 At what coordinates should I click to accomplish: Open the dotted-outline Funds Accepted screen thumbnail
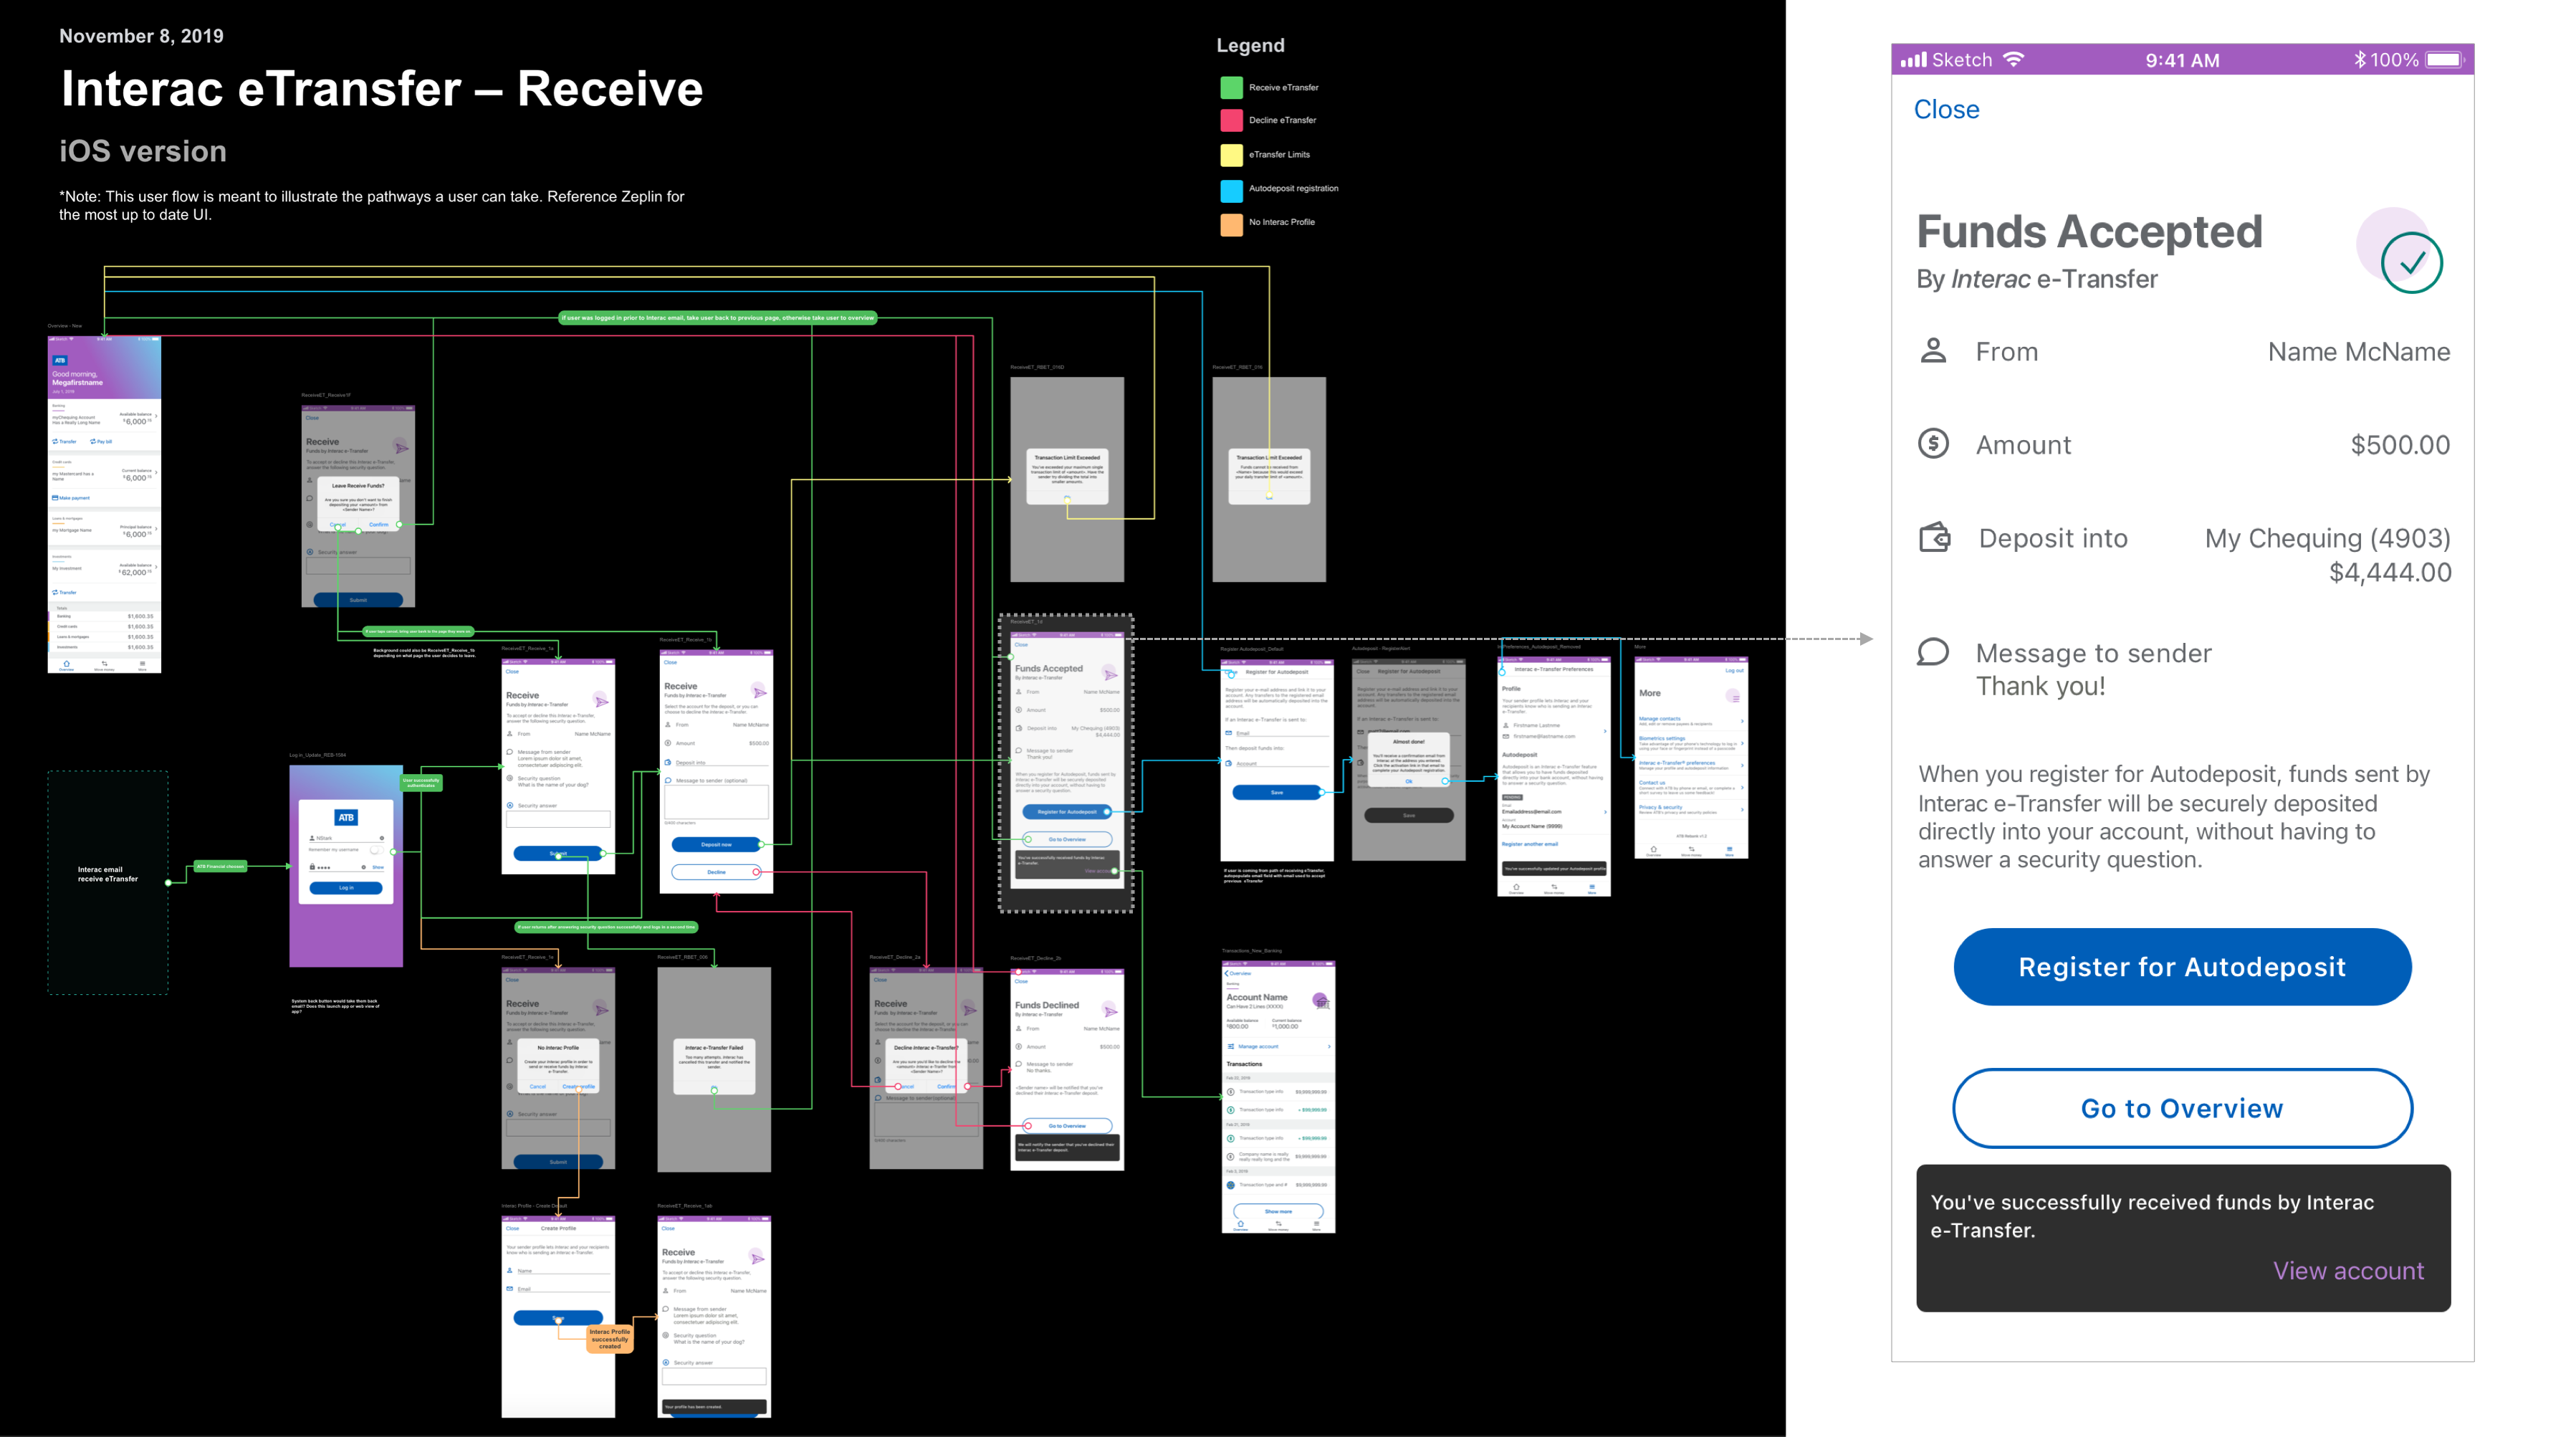click(x=1066, y=763)
